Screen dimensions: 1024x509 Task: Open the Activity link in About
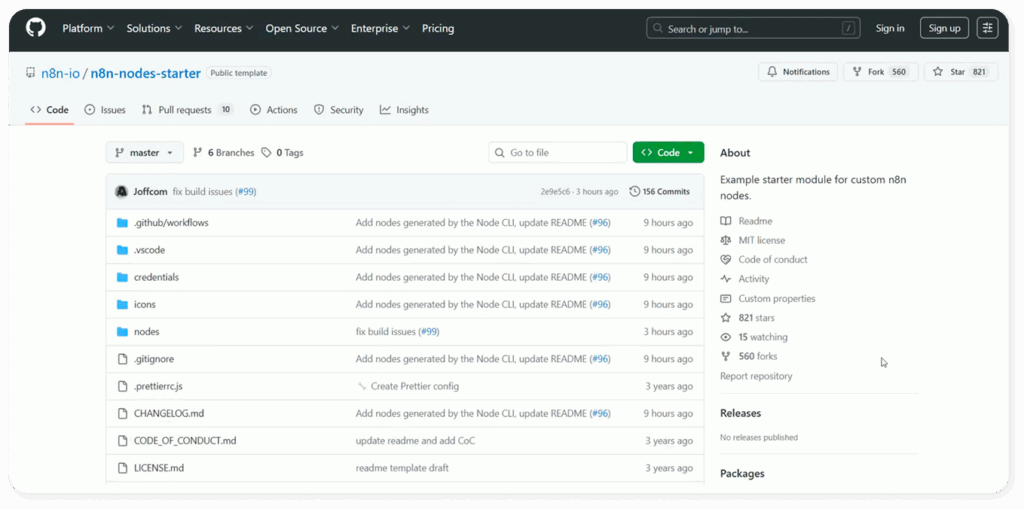tap(753, 279)
